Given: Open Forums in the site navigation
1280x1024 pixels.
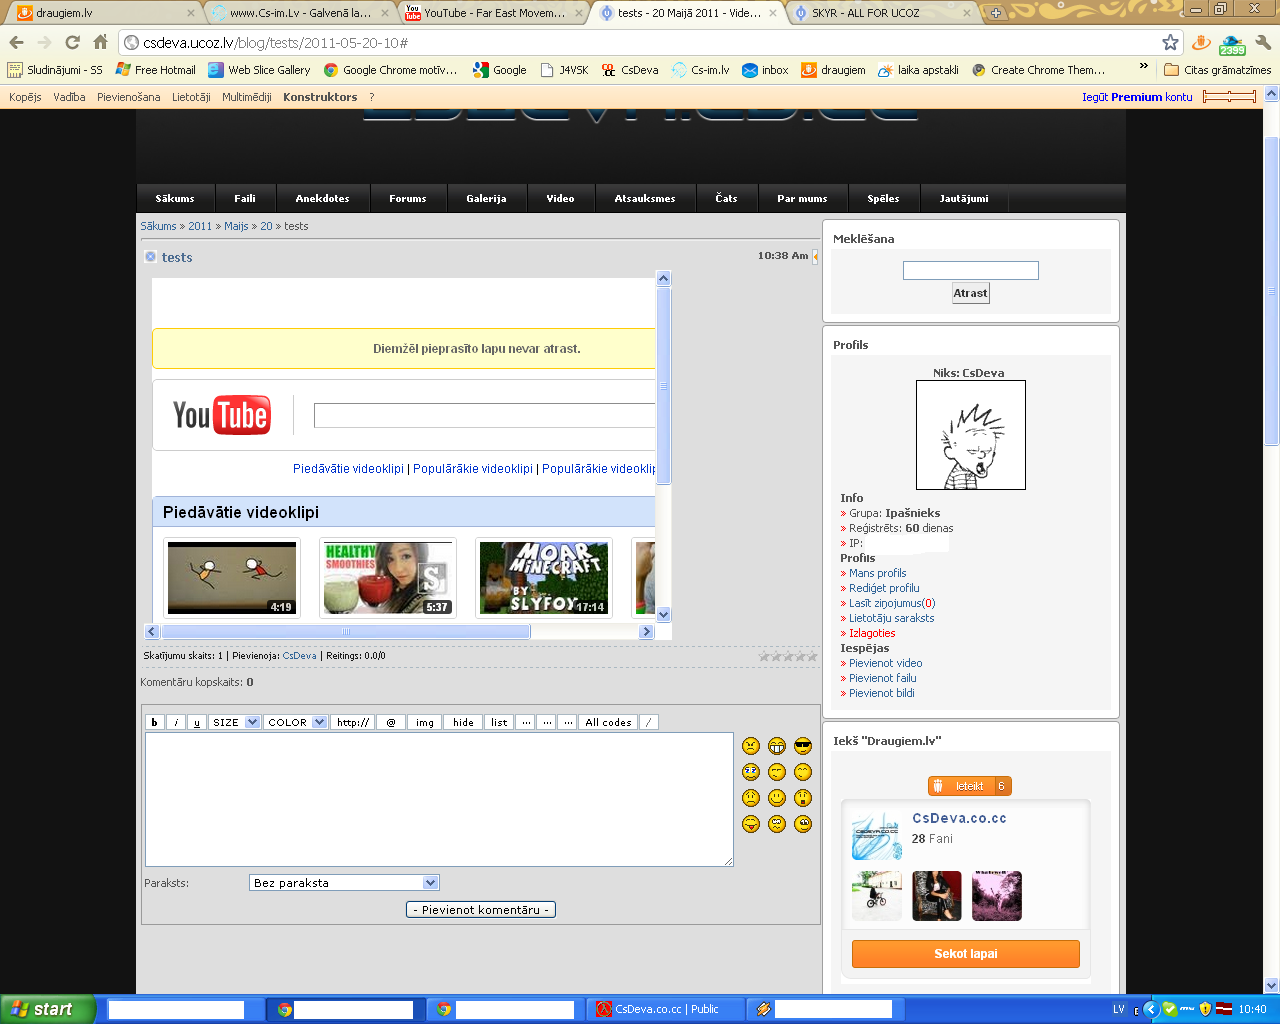Looking at the screenshot, I should pyautogui.click(x=408, y=198).
